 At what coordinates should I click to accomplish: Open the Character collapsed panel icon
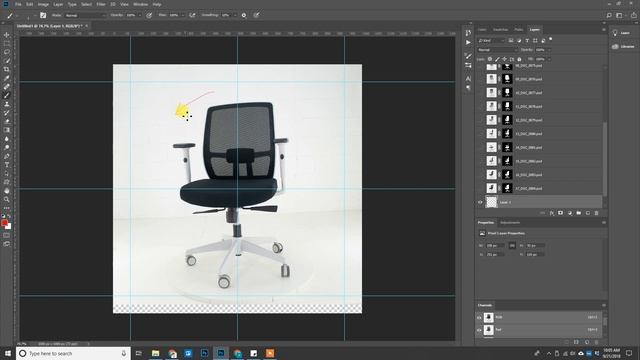[x=468, y=78]
